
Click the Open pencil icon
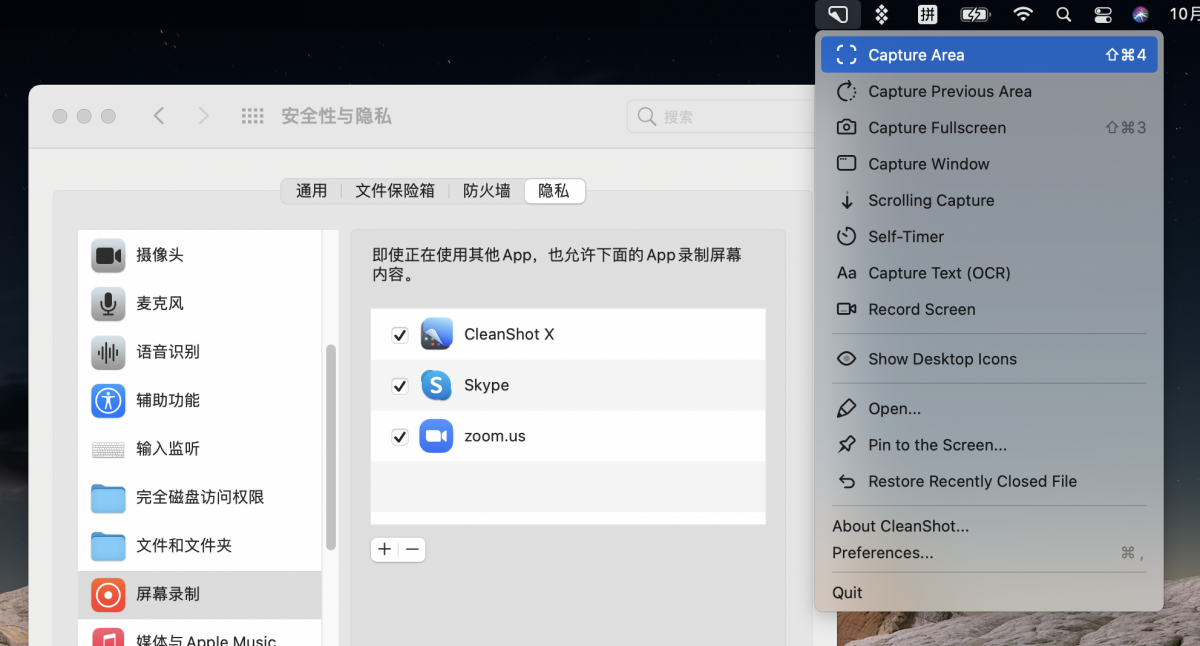pos(847,408)
